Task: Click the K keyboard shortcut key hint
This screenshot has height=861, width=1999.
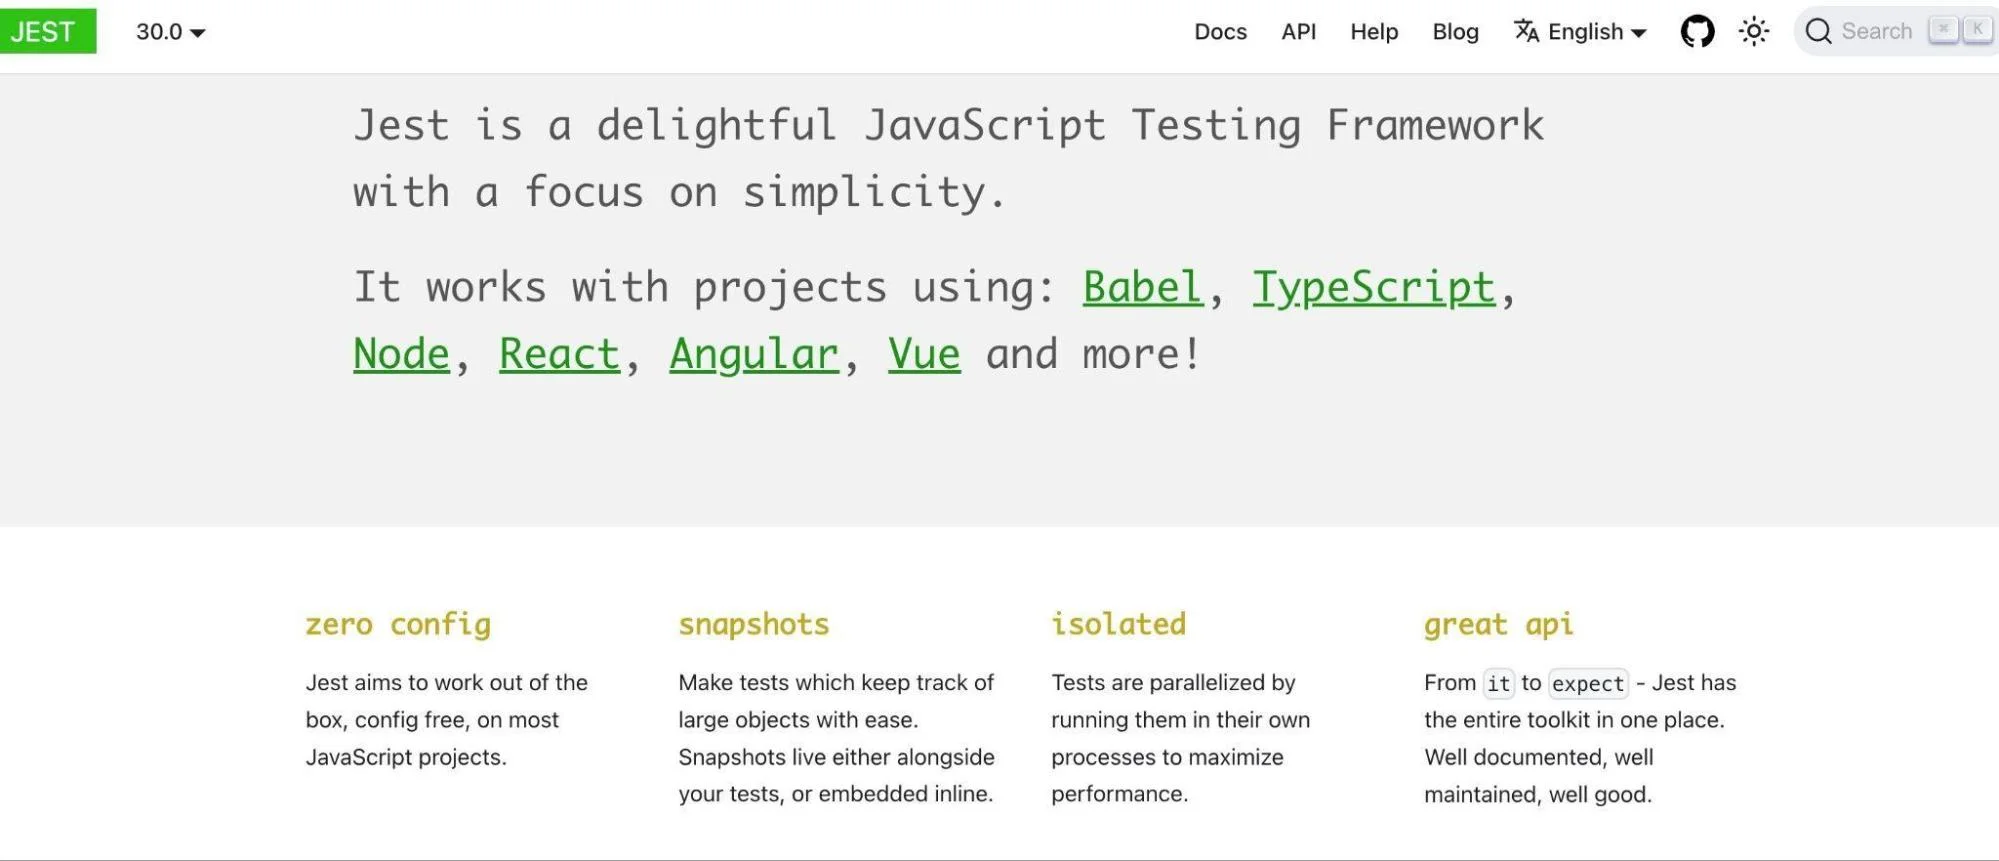Action: (1976, 30)
